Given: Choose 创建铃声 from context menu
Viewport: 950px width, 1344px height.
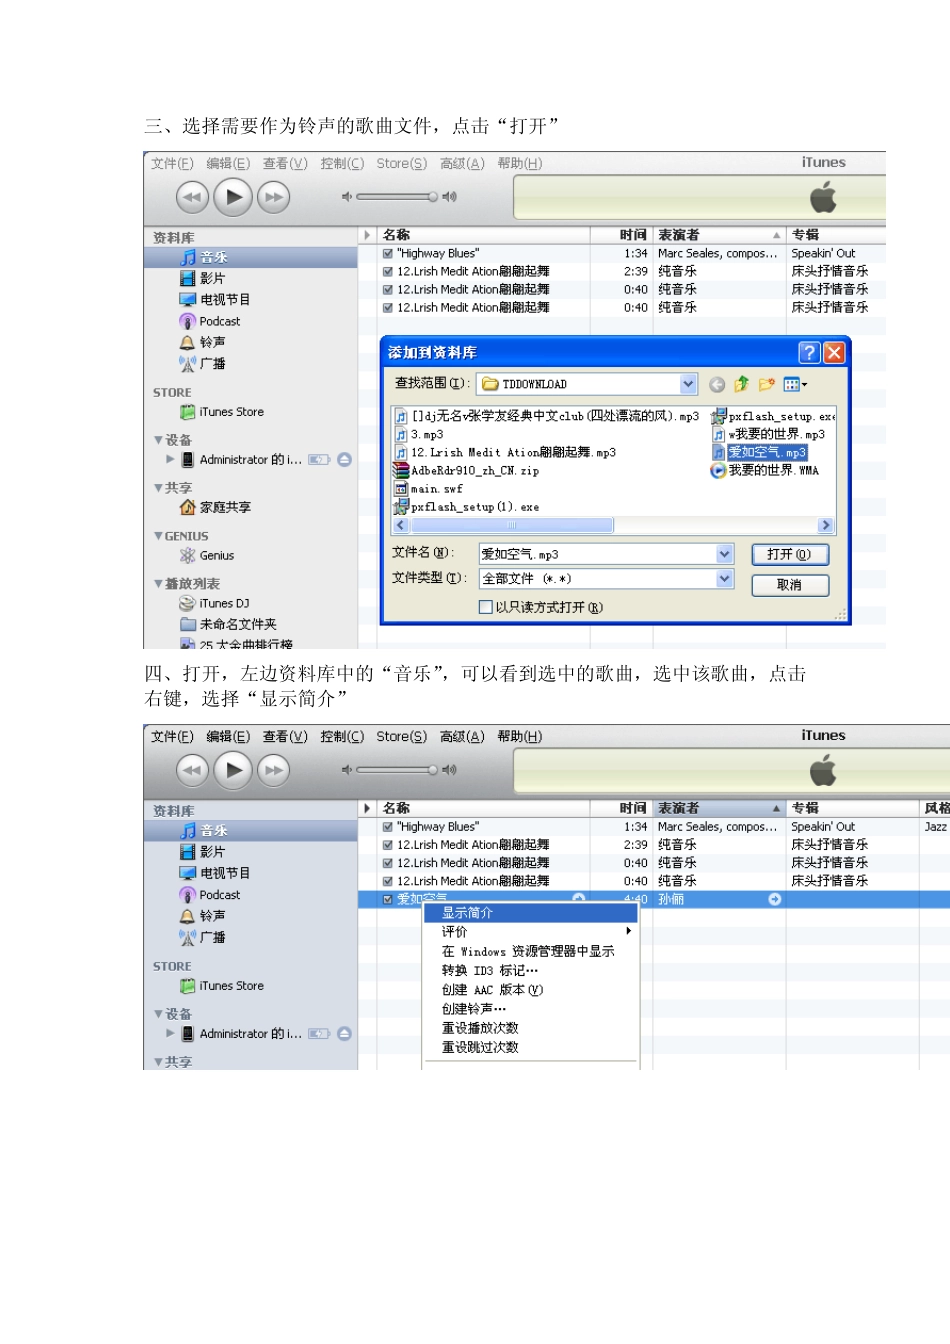Looking at the screenshot, I should coord(531,1009).
